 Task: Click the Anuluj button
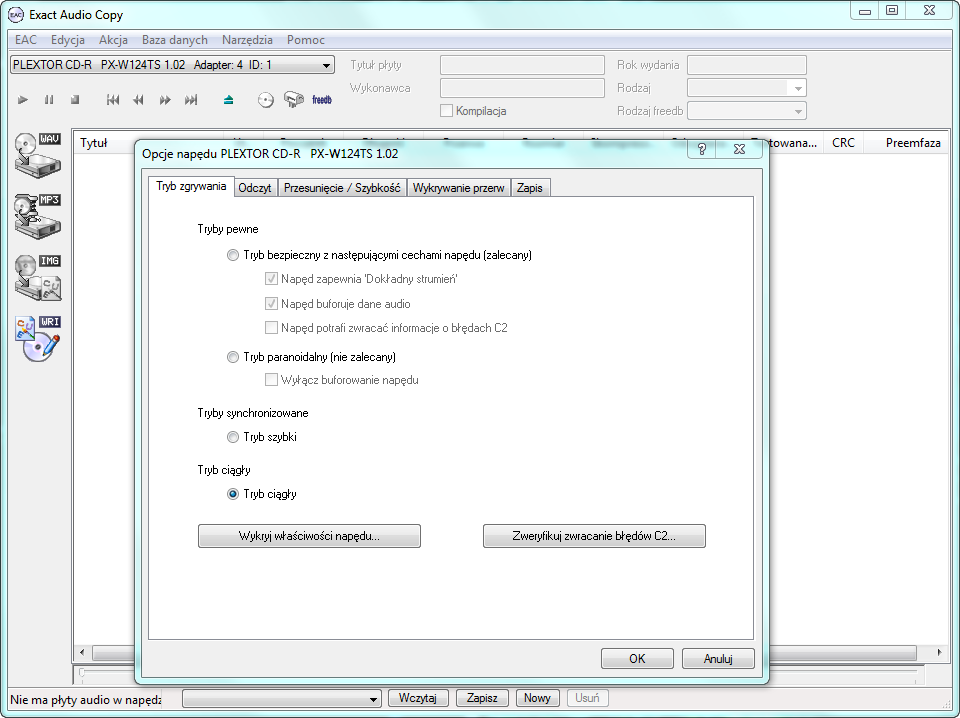click(718, 659)
